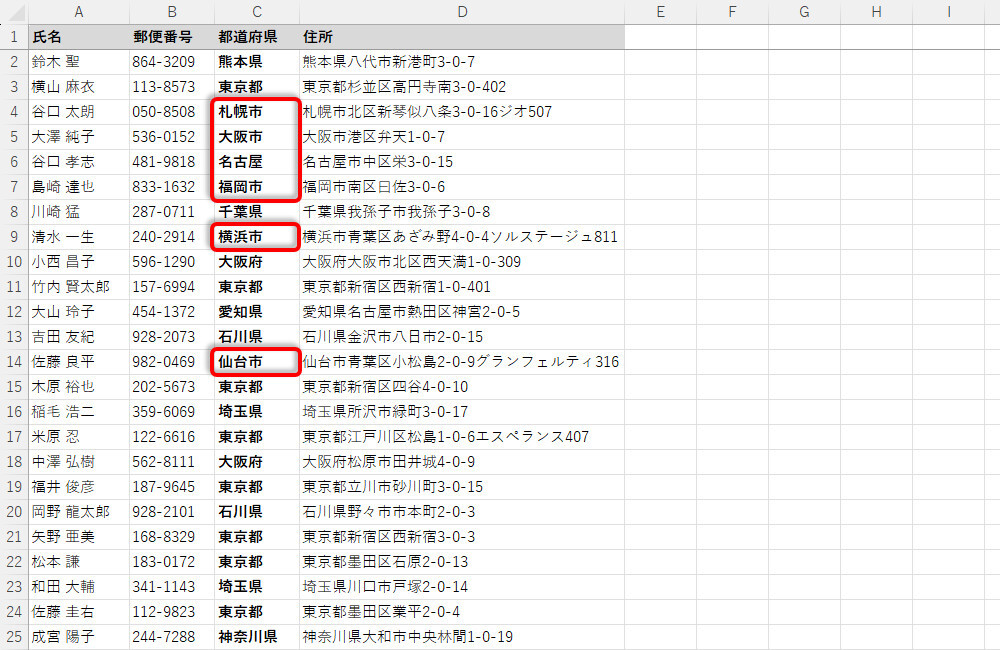This screenshot has width=1000, height=650.
Task: Select column A header
Action: 78,12
